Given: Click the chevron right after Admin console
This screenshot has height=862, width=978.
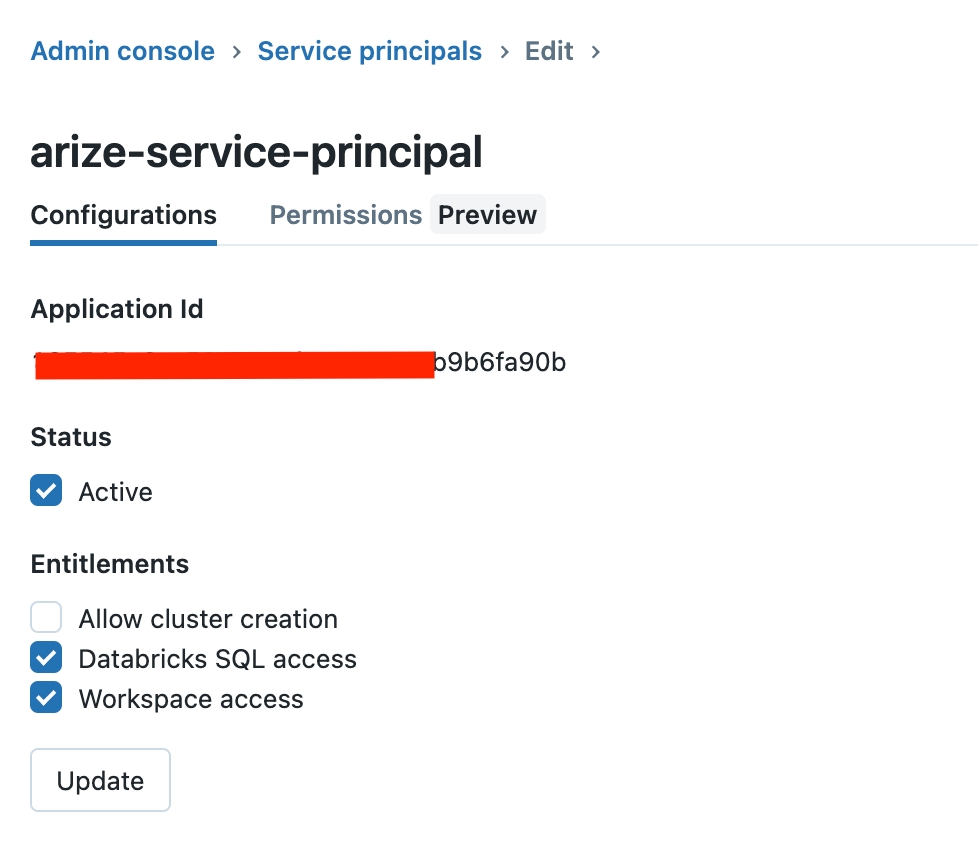Looking at the screenshot, I should (237, 52).
